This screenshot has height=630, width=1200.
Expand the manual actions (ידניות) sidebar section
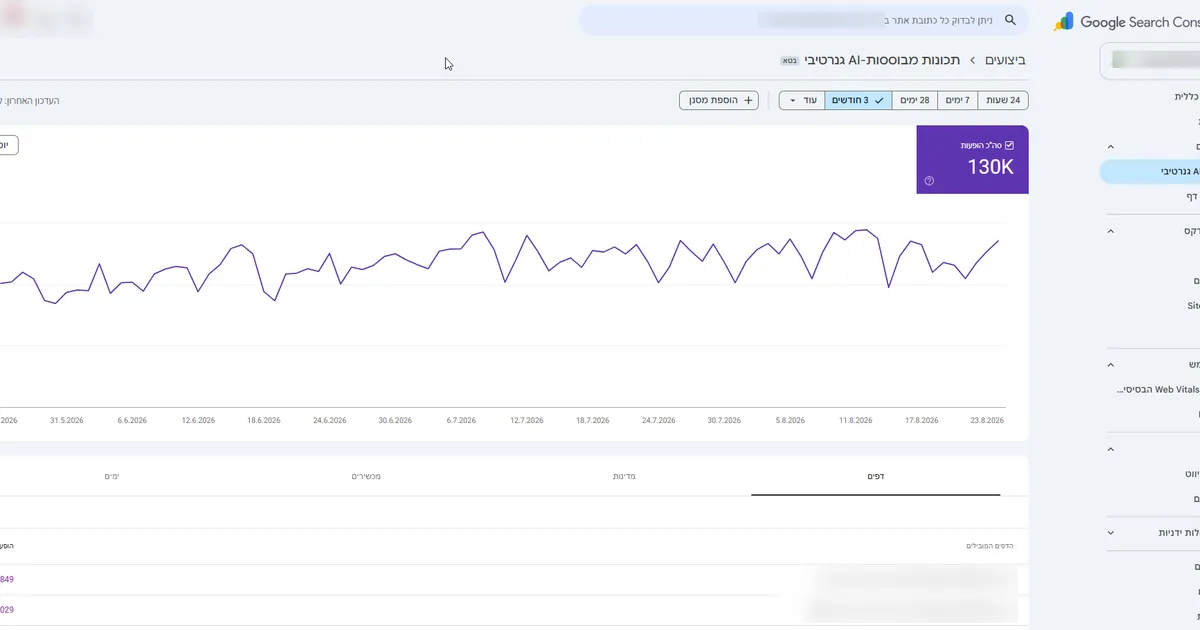[1110, 533]
